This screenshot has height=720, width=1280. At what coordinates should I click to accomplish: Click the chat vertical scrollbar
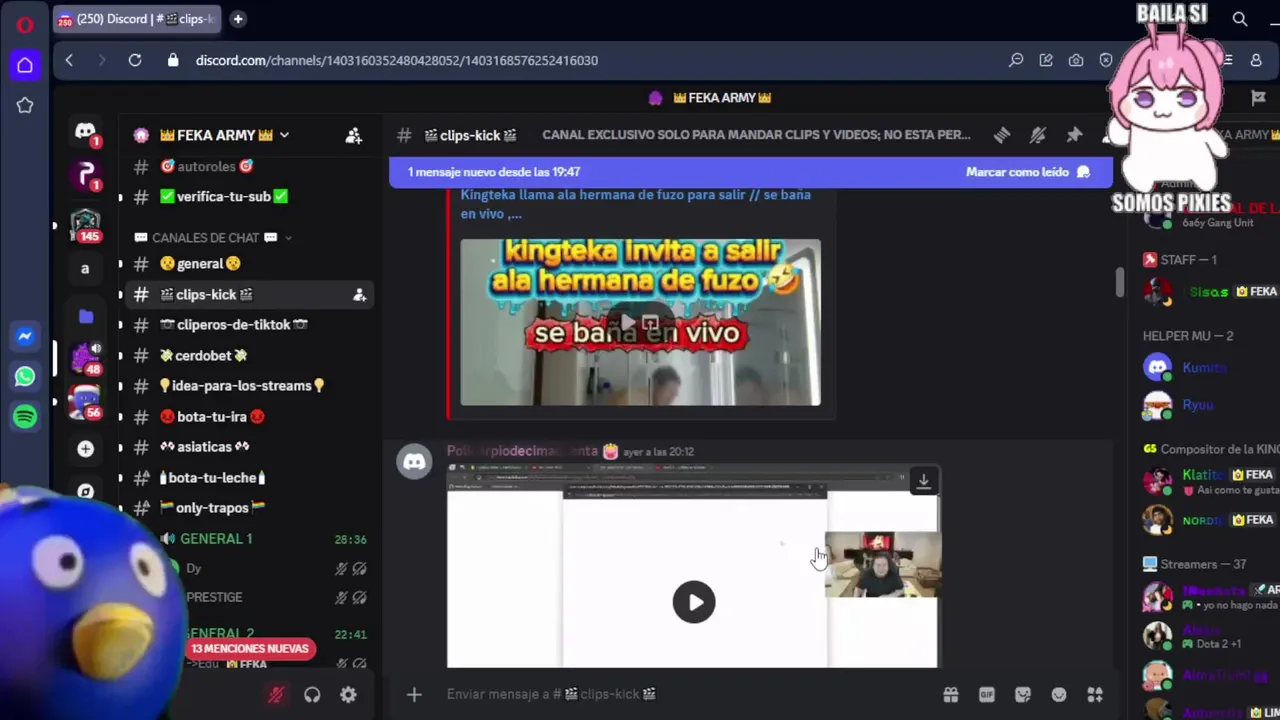pyautogui.click(x=1120, y=283)
